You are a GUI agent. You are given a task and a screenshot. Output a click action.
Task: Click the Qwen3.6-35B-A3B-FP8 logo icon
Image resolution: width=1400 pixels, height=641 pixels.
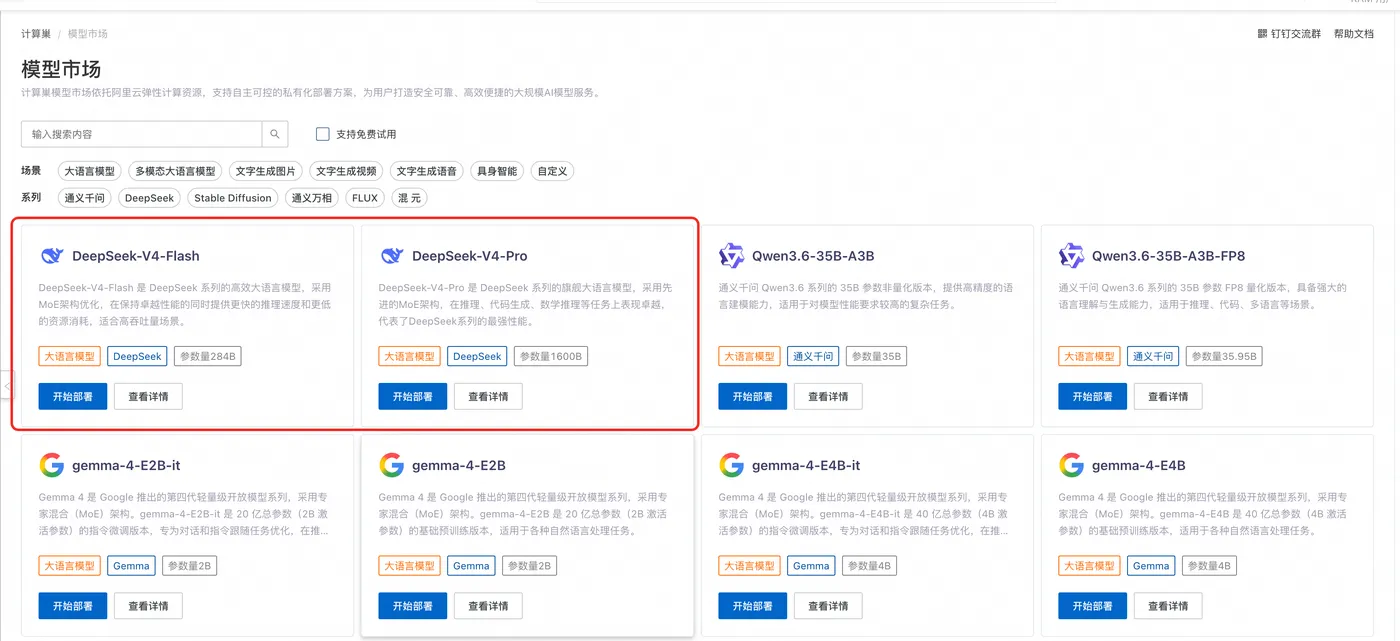pos(1072,256)
